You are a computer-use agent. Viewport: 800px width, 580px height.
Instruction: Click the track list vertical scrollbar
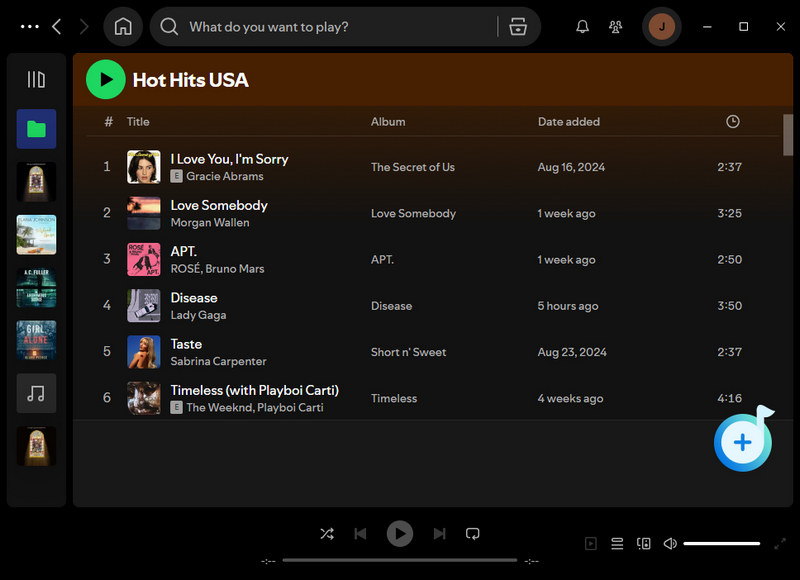[x=788, y=135]
